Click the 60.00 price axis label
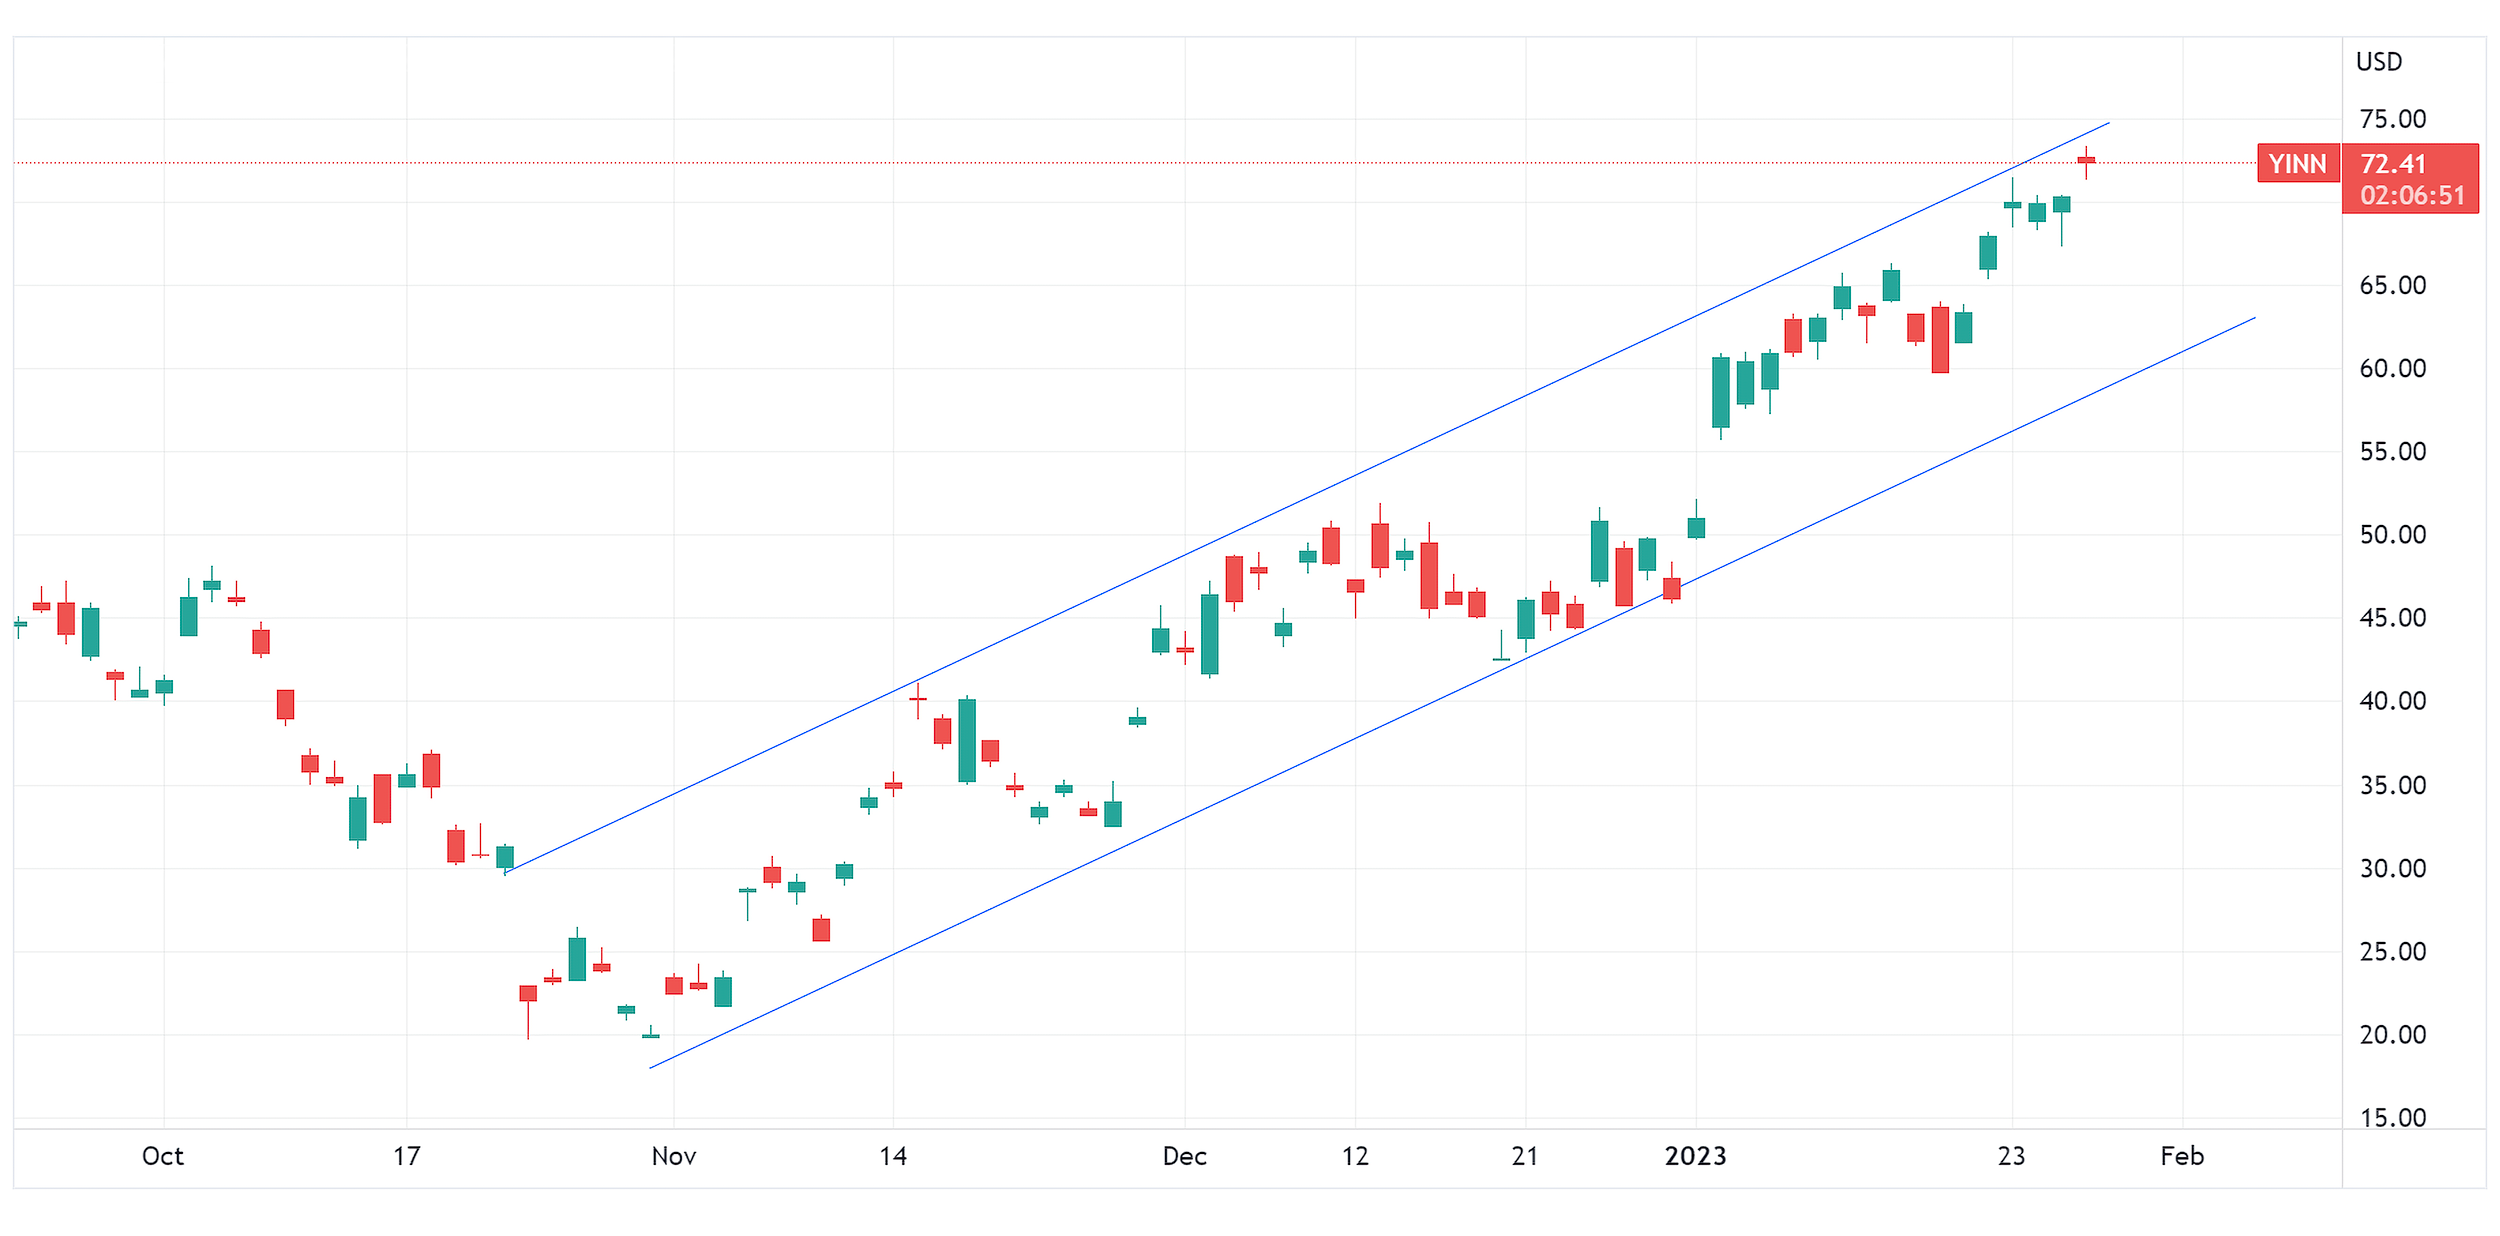This screenshot has height=1236, width=2500. tap(2392, 369)
